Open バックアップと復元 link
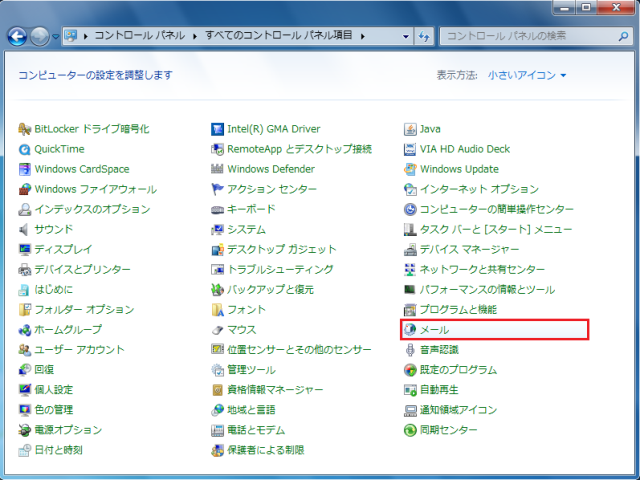Screen dimensions: 640x480 (x=270, y=289)
